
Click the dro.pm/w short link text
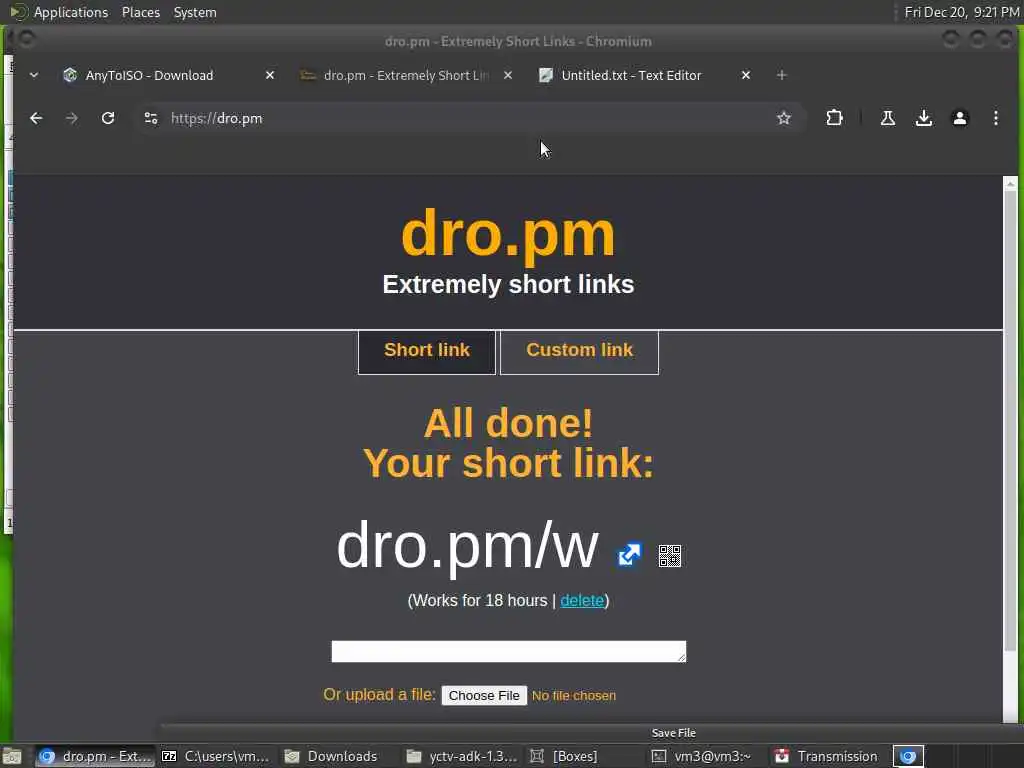coord(467,547)
